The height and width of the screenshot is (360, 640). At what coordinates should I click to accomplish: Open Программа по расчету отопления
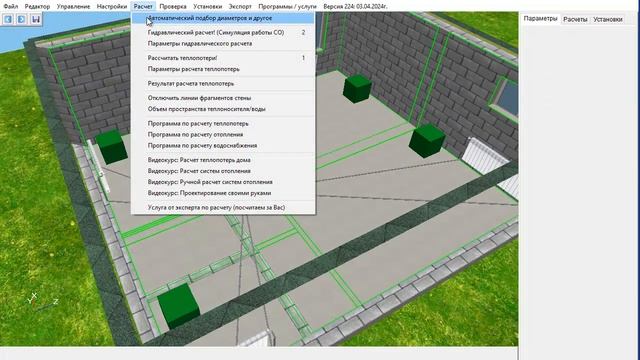[223, 134]
